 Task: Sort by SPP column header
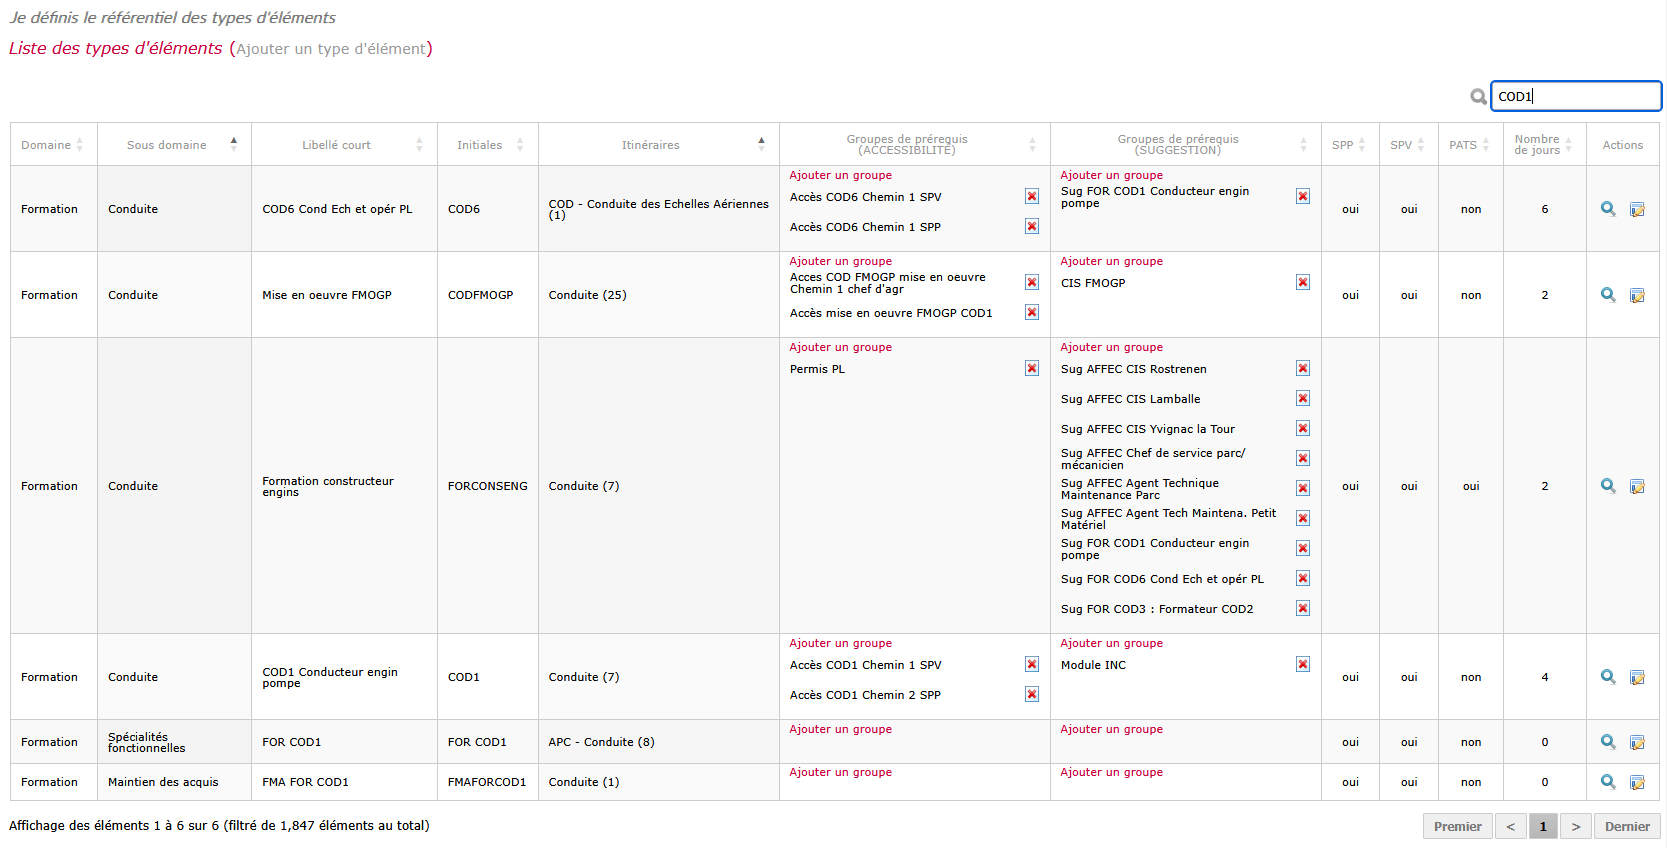tap(1350, 145)
